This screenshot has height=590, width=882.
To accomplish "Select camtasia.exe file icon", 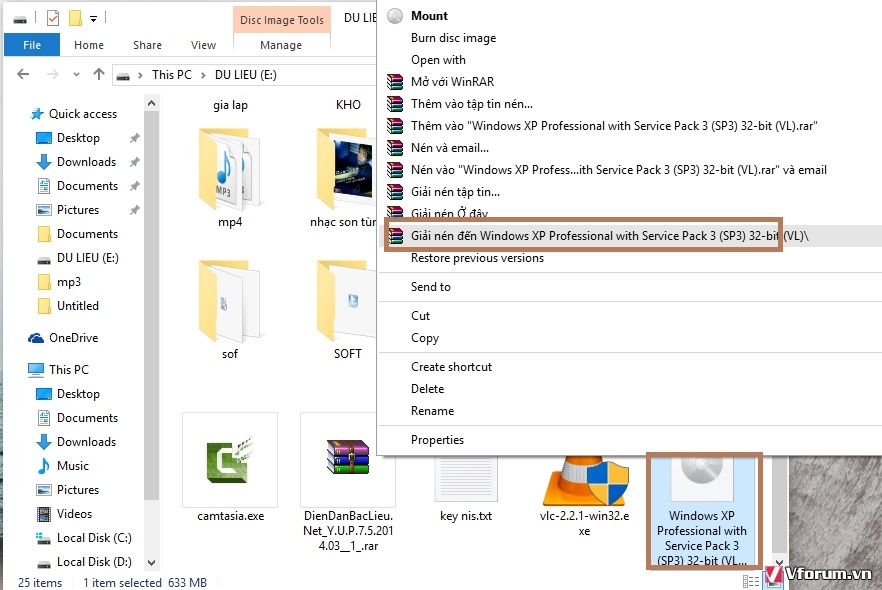I will pos(230,460).
